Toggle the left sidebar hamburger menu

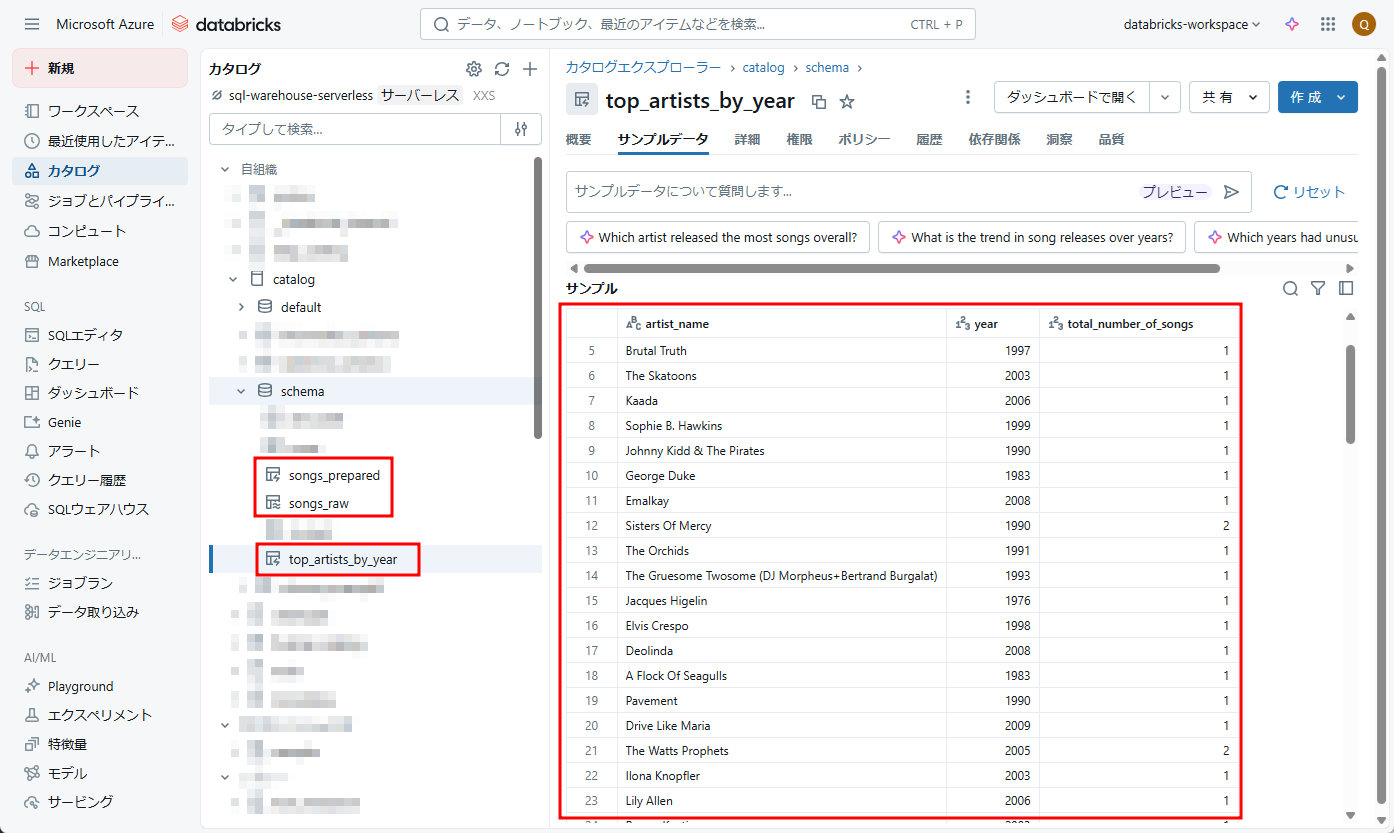click(x=32, y=24)
